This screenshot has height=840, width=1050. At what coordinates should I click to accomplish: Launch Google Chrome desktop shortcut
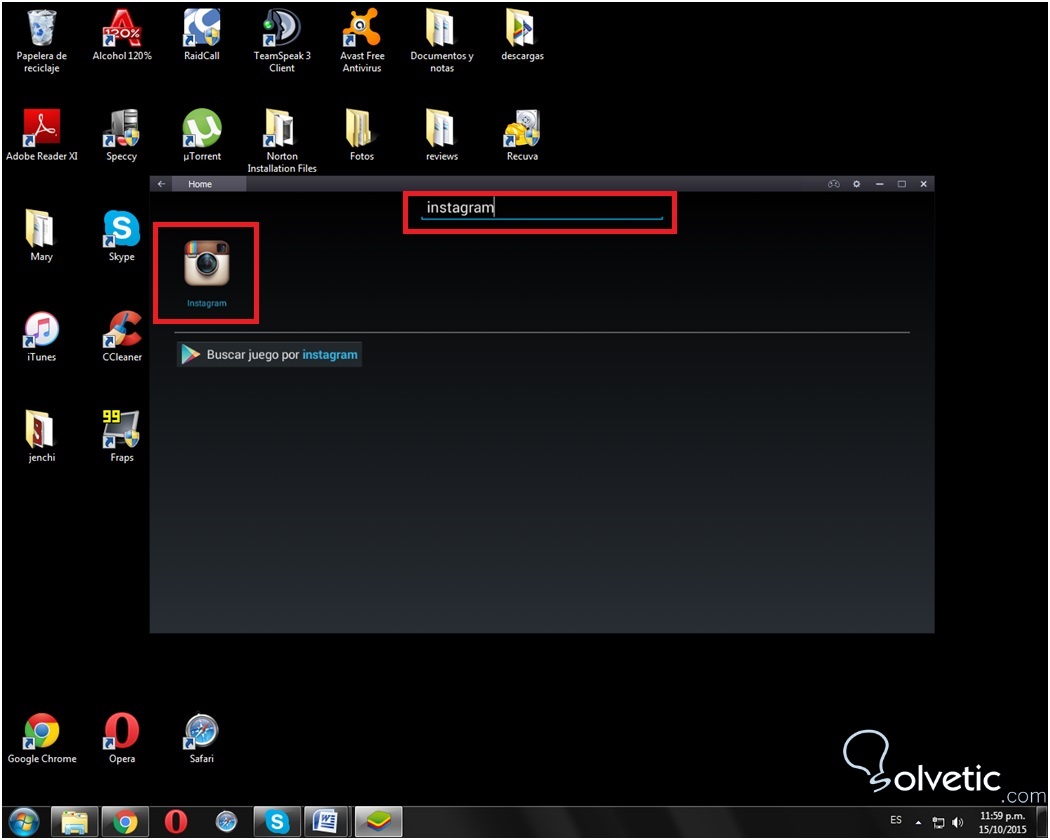click(42, 738)
